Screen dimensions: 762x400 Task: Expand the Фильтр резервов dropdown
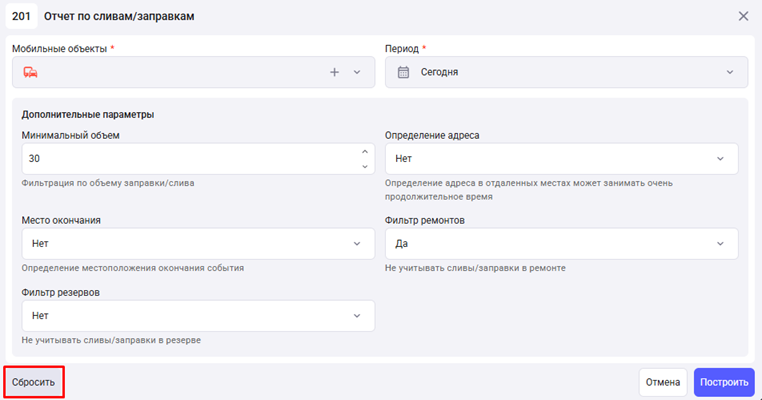197,316
